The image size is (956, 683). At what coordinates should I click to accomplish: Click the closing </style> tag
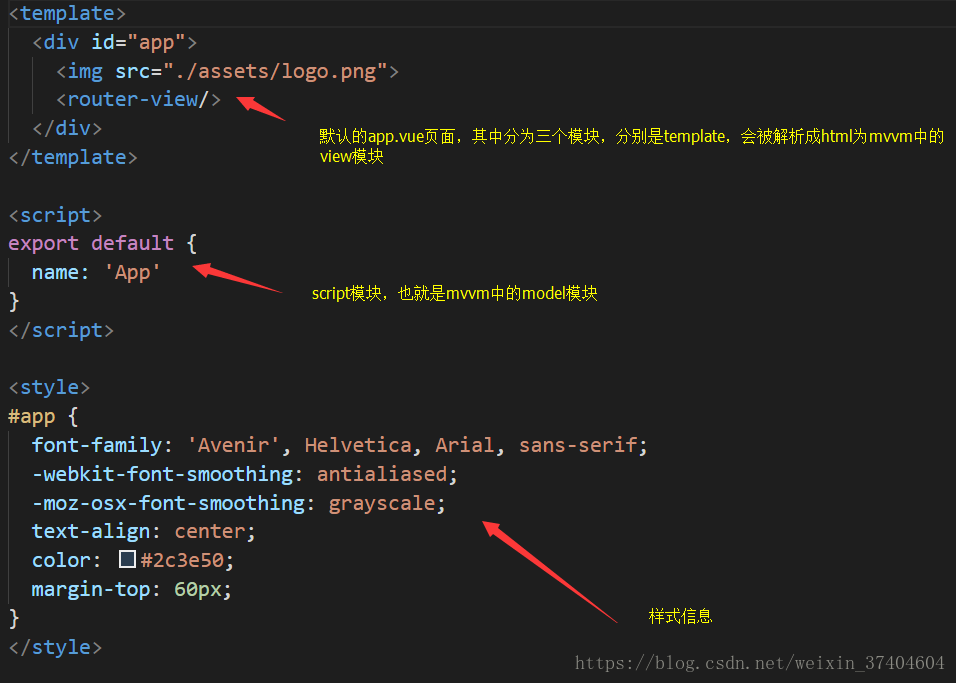click(55, 647)
